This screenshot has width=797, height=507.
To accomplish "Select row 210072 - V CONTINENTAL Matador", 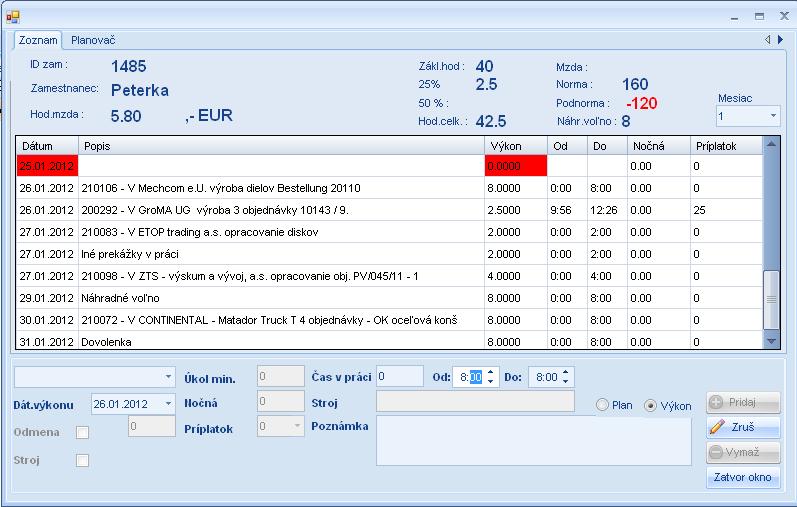I will 389,320.
